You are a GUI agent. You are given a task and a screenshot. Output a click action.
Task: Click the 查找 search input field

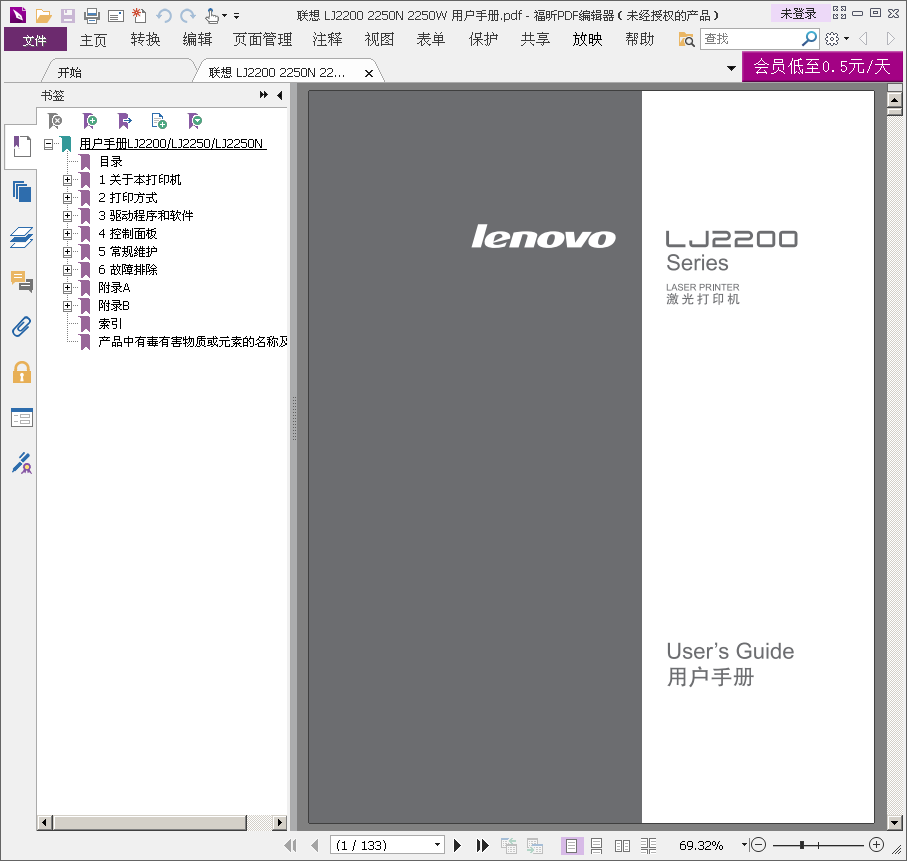751,39
